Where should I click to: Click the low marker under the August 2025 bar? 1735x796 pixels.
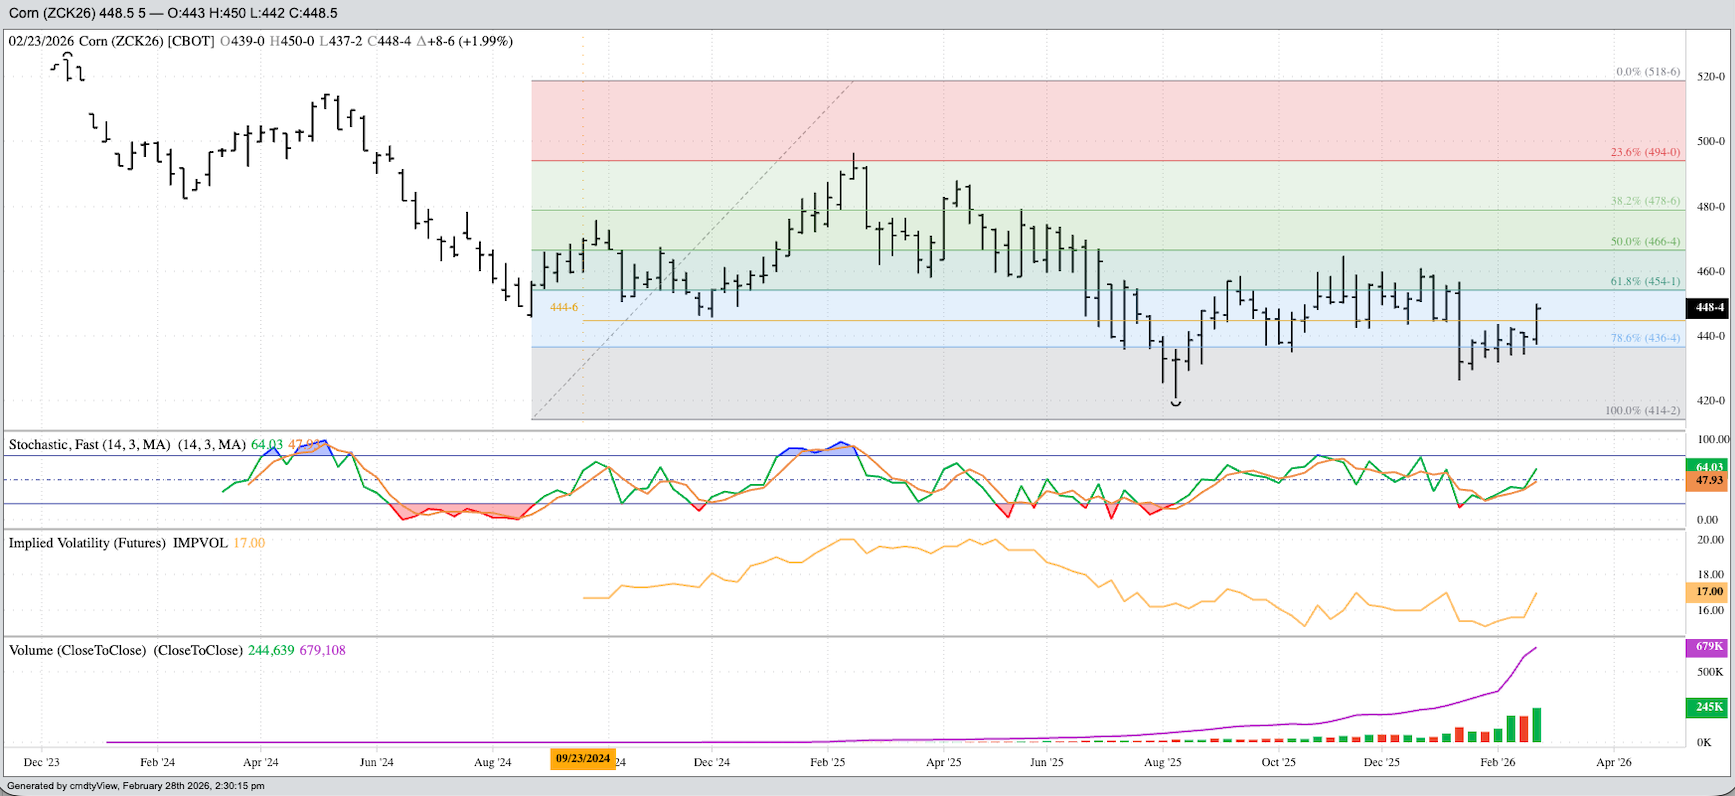[x=1176, y=403]
